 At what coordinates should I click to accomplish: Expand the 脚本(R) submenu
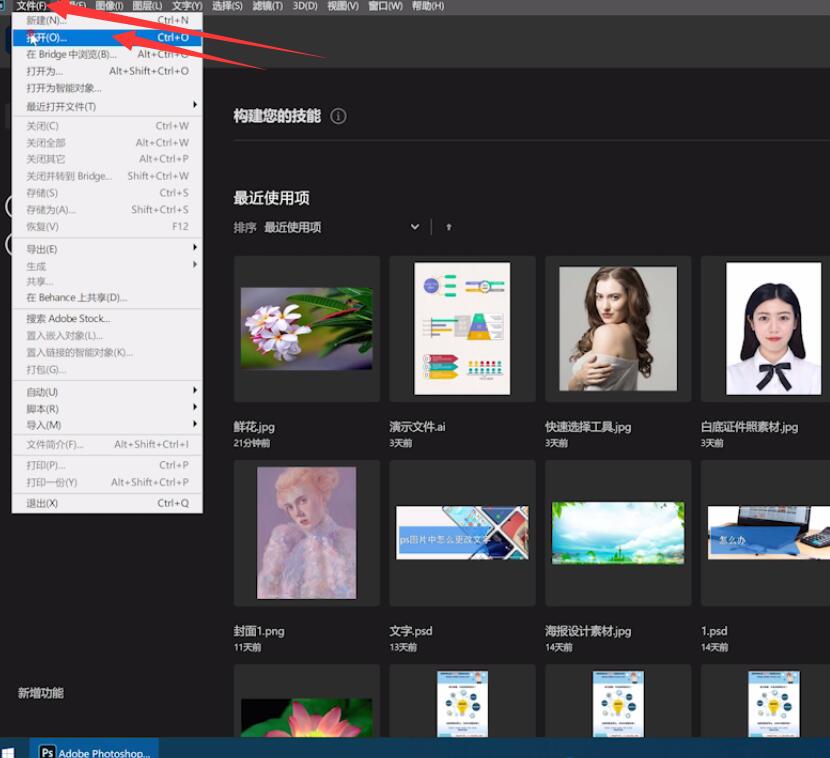click(x=107, y=409)
